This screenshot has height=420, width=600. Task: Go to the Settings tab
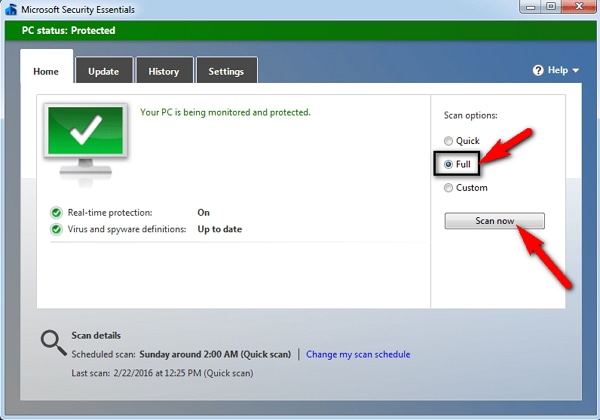227,70
